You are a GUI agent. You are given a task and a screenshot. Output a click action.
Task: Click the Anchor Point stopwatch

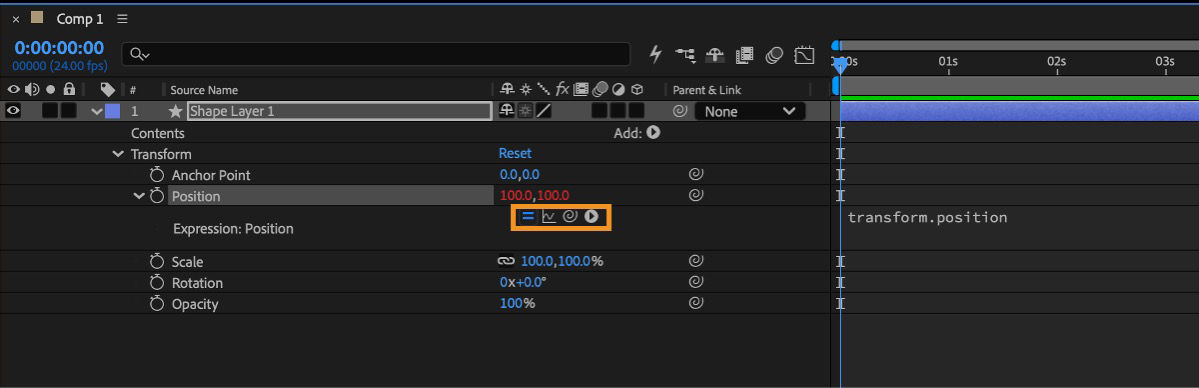tap(158, 174)
